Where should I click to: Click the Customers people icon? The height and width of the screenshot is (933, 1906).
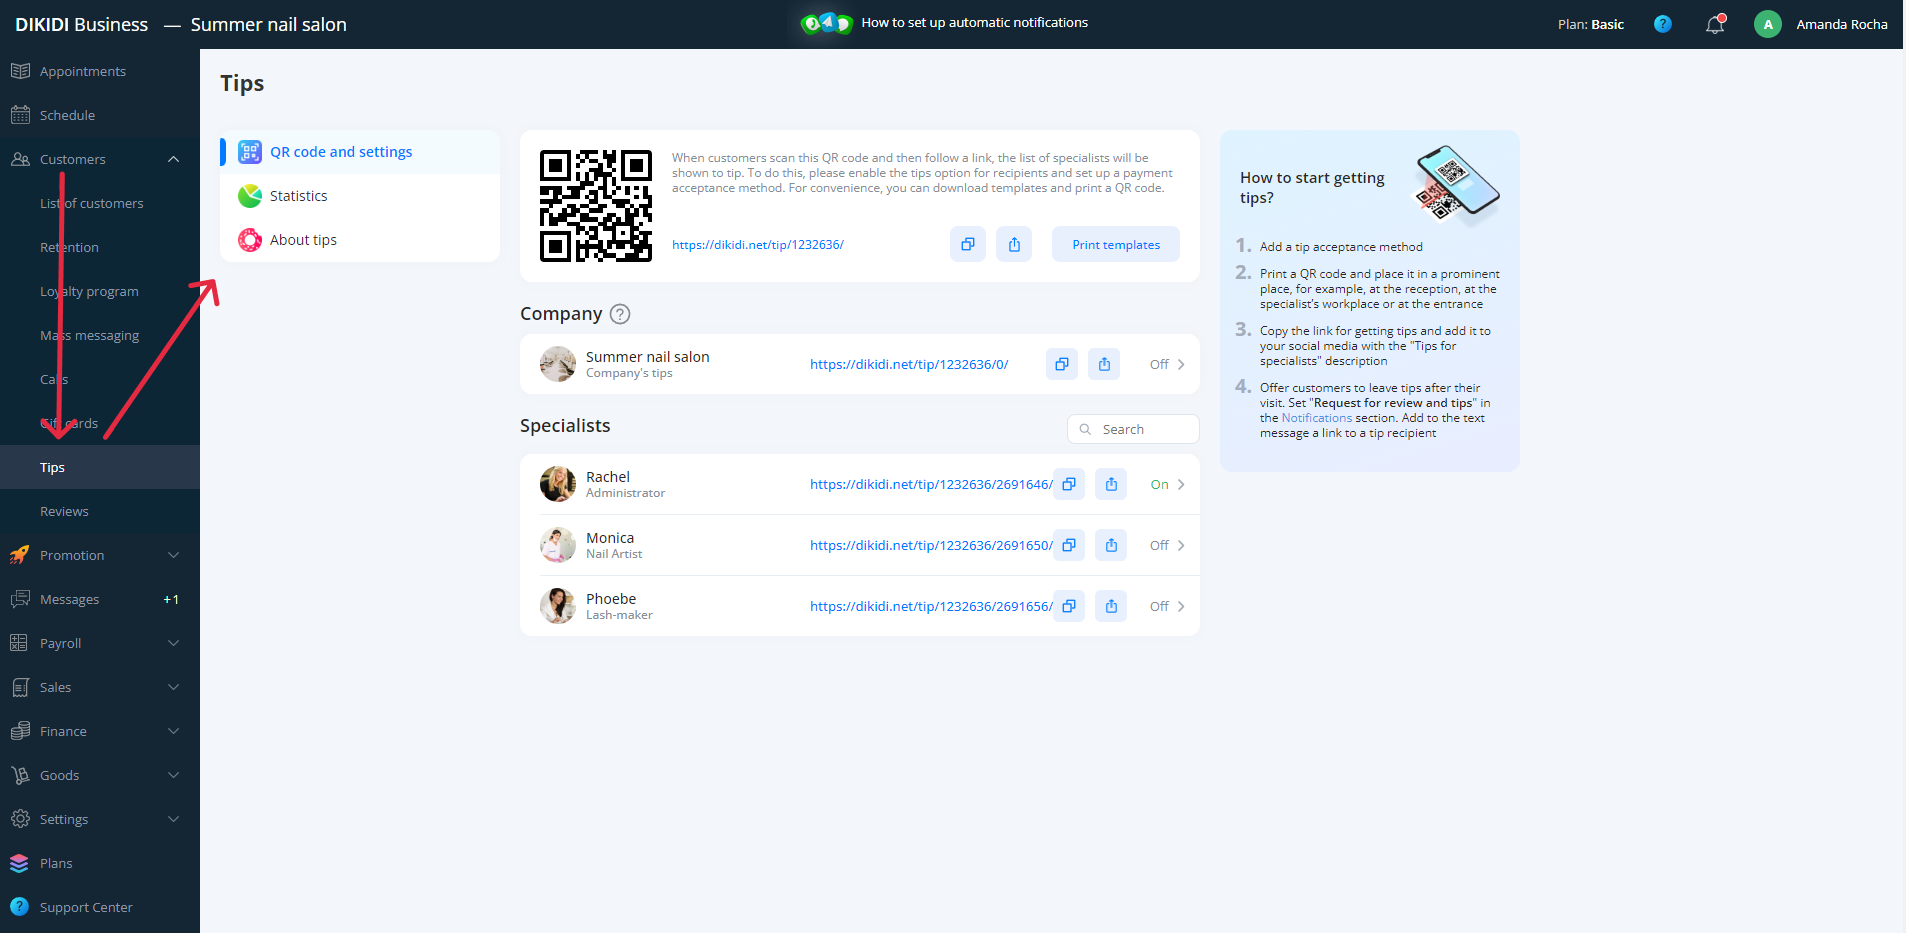(x=20, y=159)
